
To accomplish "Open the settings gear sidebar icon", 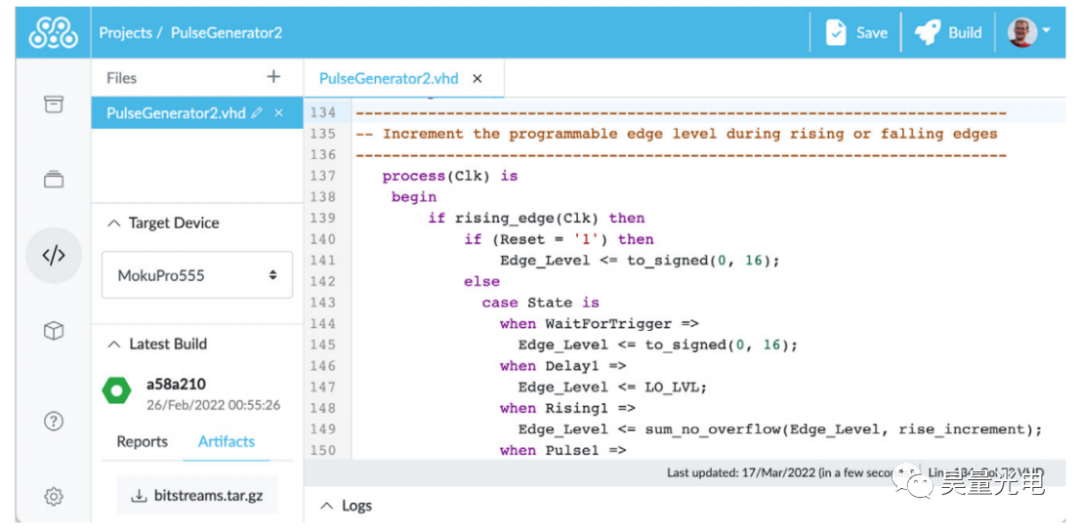I will point(54,496).
